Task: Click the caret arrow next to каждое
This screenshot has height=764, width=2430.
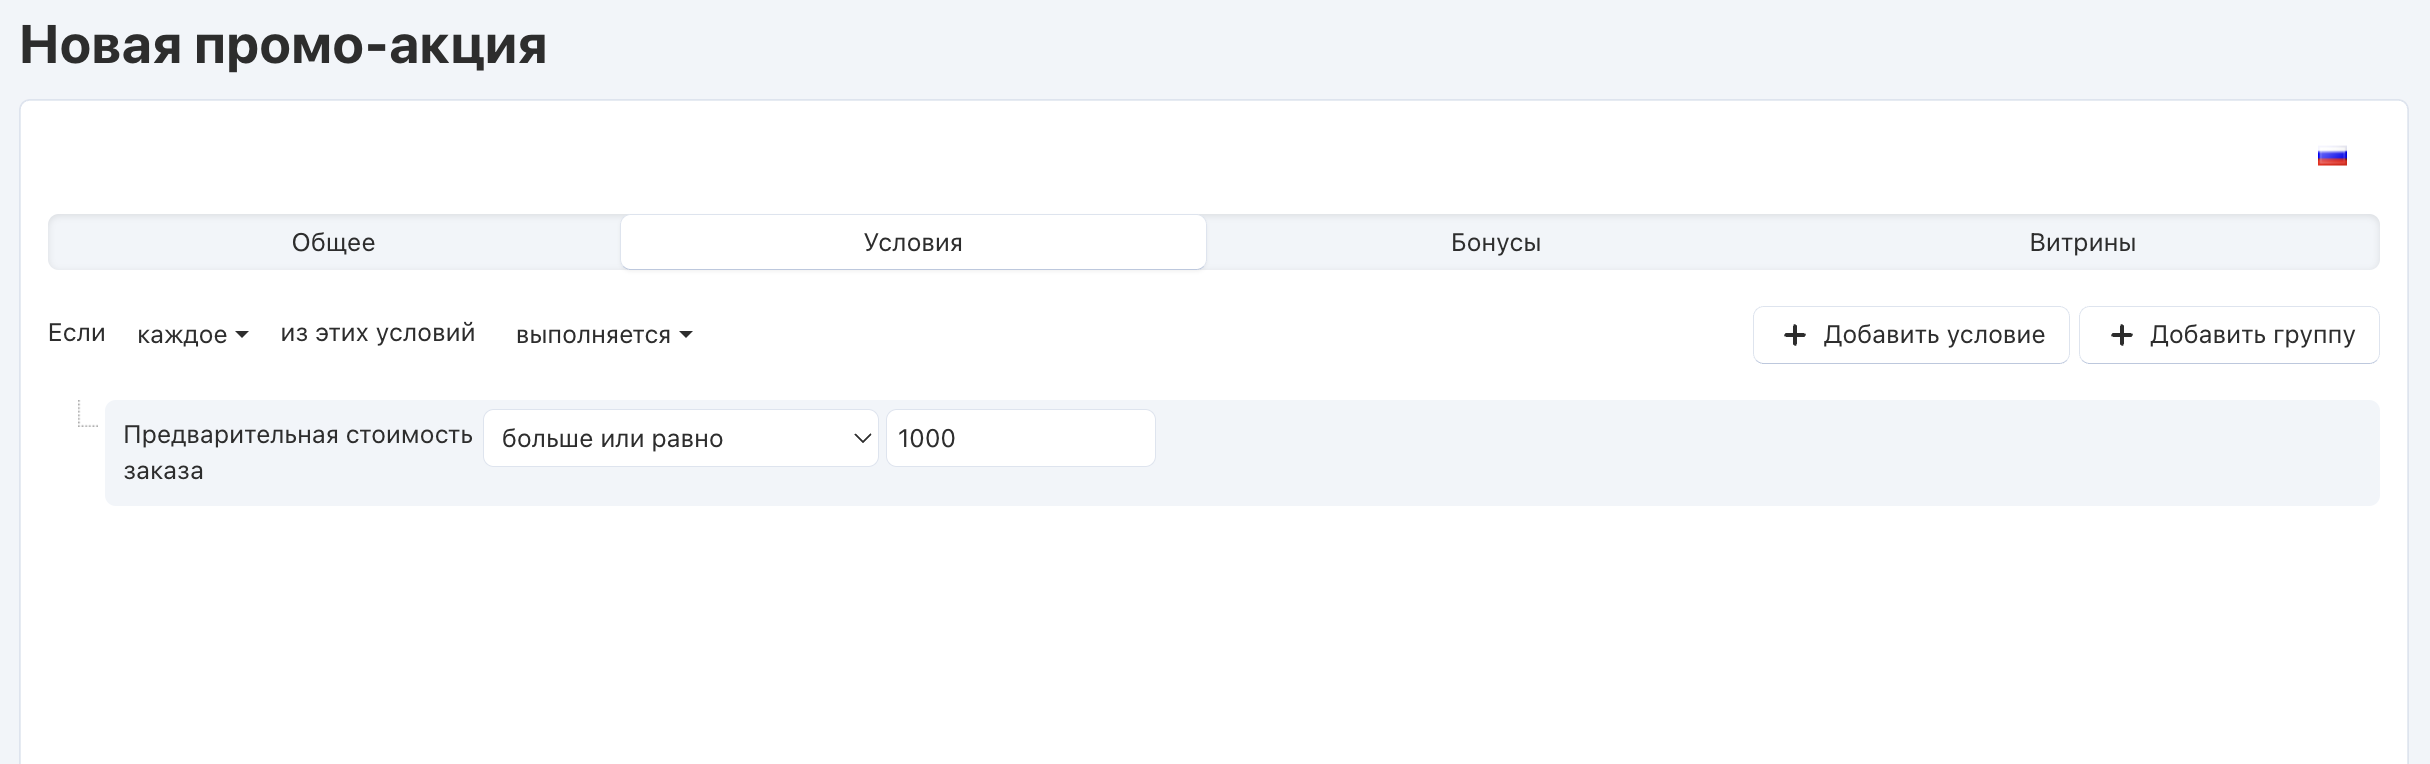Action: click(x=241, y=335)
